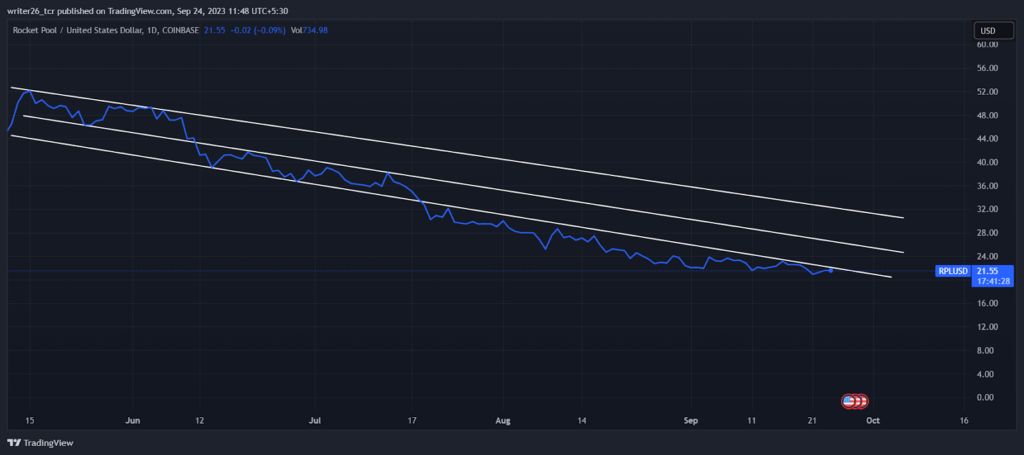Click the 14 date label on time axis
Screen dimensions: 1024x455
[583, 420]
